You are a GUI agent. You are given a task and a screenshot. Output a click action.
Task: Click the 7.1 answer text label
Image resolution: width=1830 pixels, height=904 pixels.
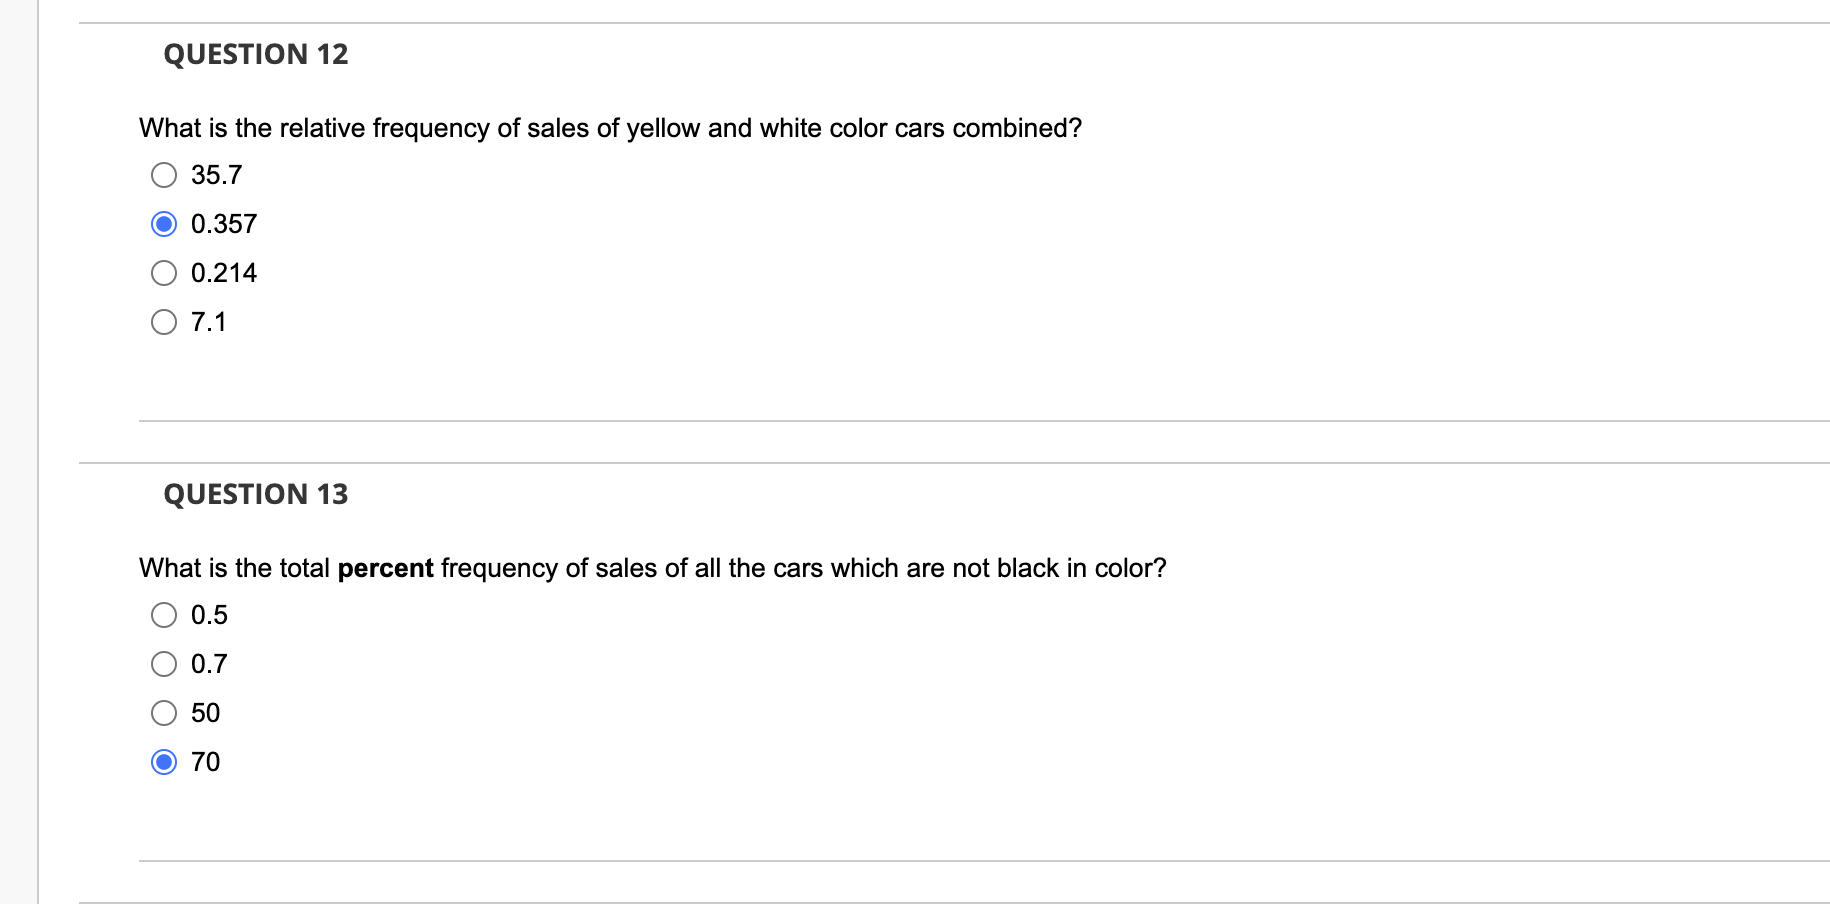click(x=209, y=322)
